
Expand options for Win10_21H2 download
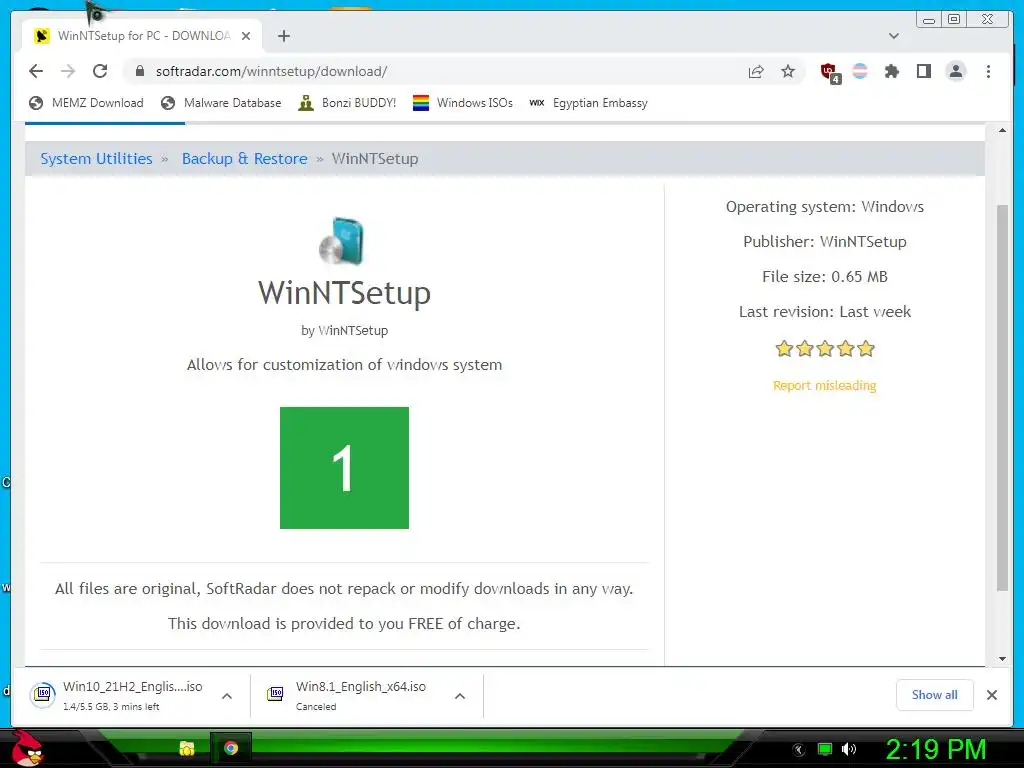click(x=227, y=696)
